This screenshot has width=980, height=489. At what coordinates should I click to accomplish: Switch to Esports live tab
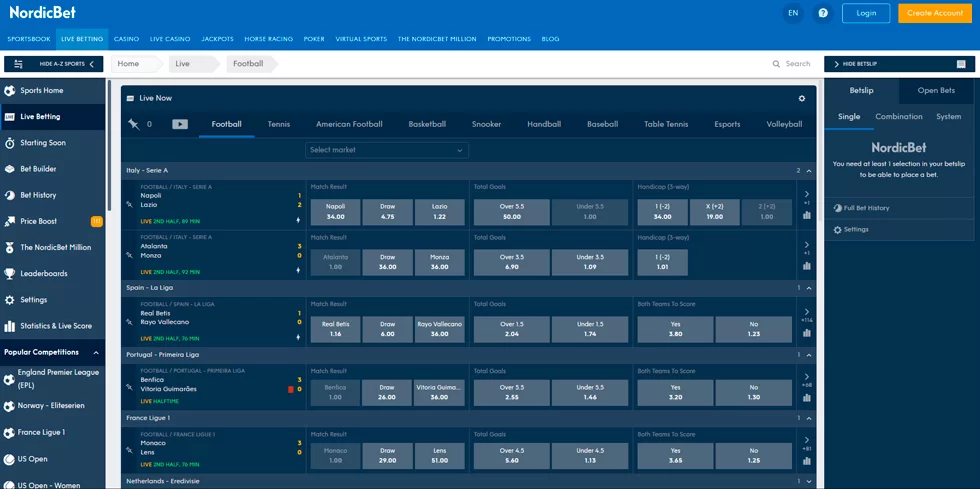tap(727, 124)
